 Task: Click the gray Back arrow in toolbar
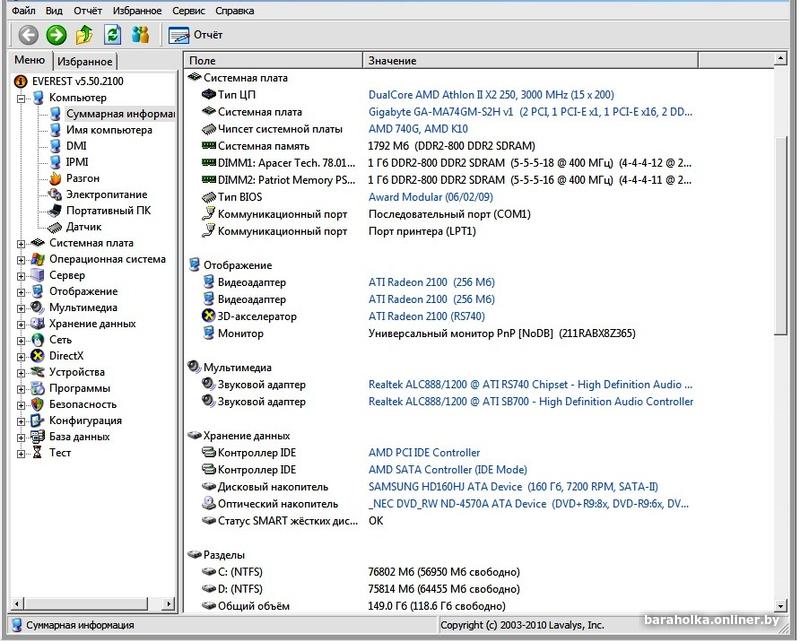point(28,35)
